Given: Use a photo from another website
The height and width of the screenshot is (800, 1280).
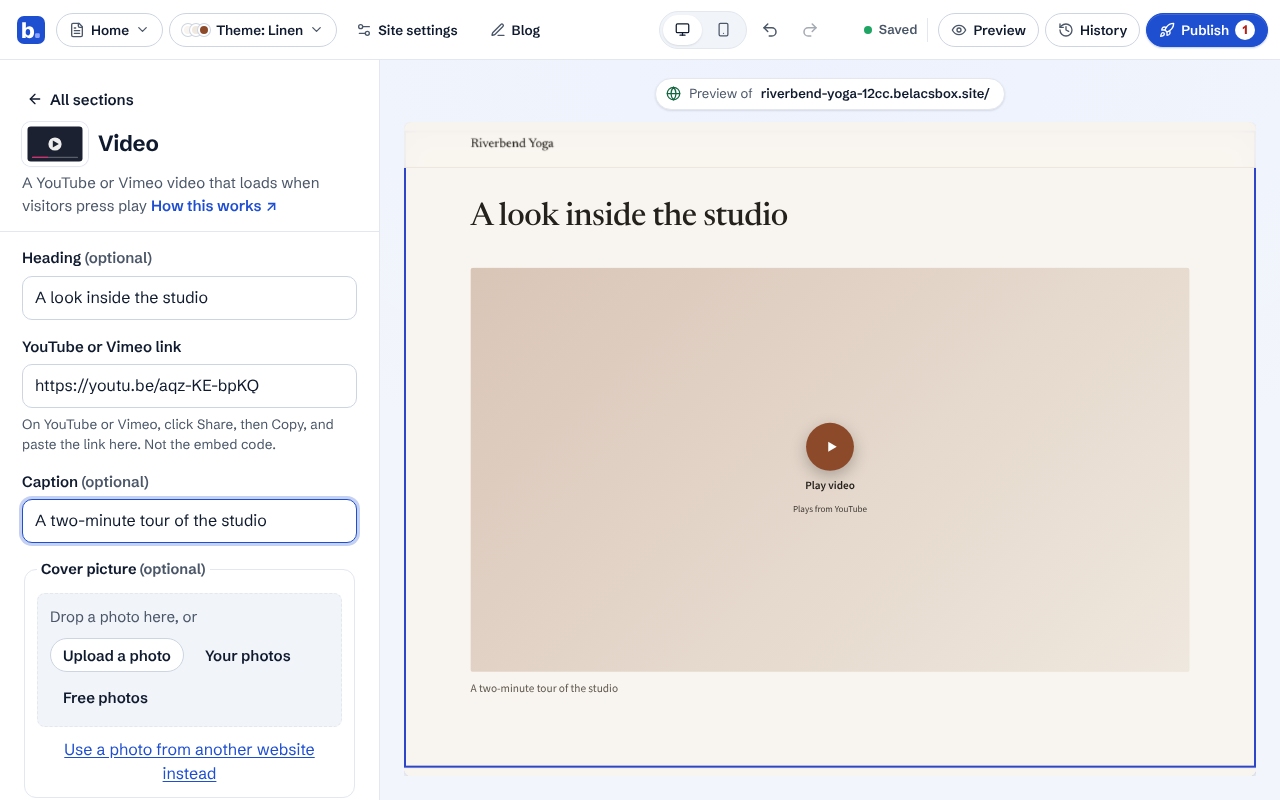Looking at the screenshot, I should point(189,762).
